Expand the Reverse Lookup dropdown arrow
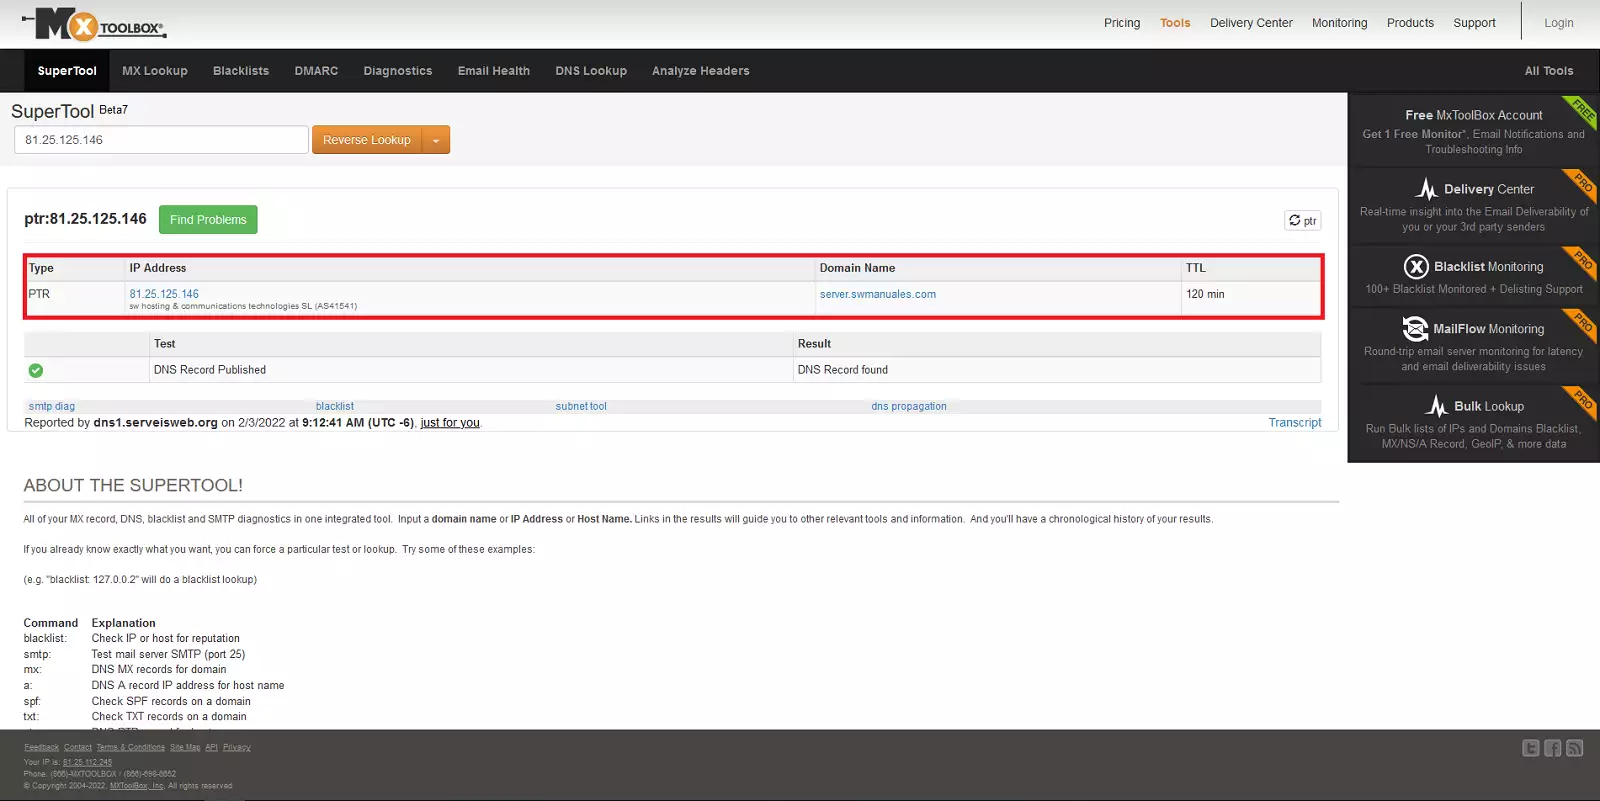 coord(436,141)
